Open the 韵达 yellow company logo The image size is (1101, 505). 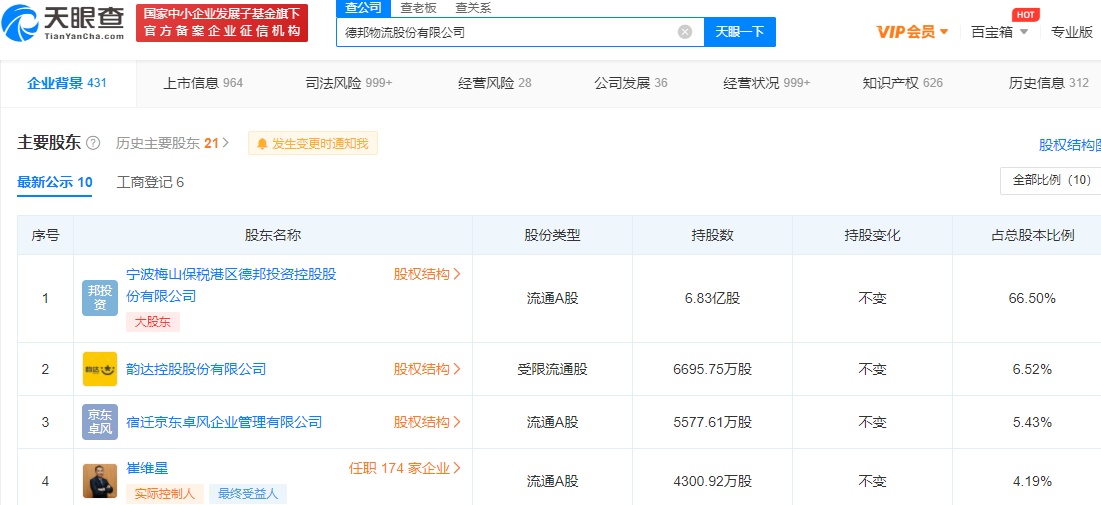pyautogui.click(x=100, y=369)
